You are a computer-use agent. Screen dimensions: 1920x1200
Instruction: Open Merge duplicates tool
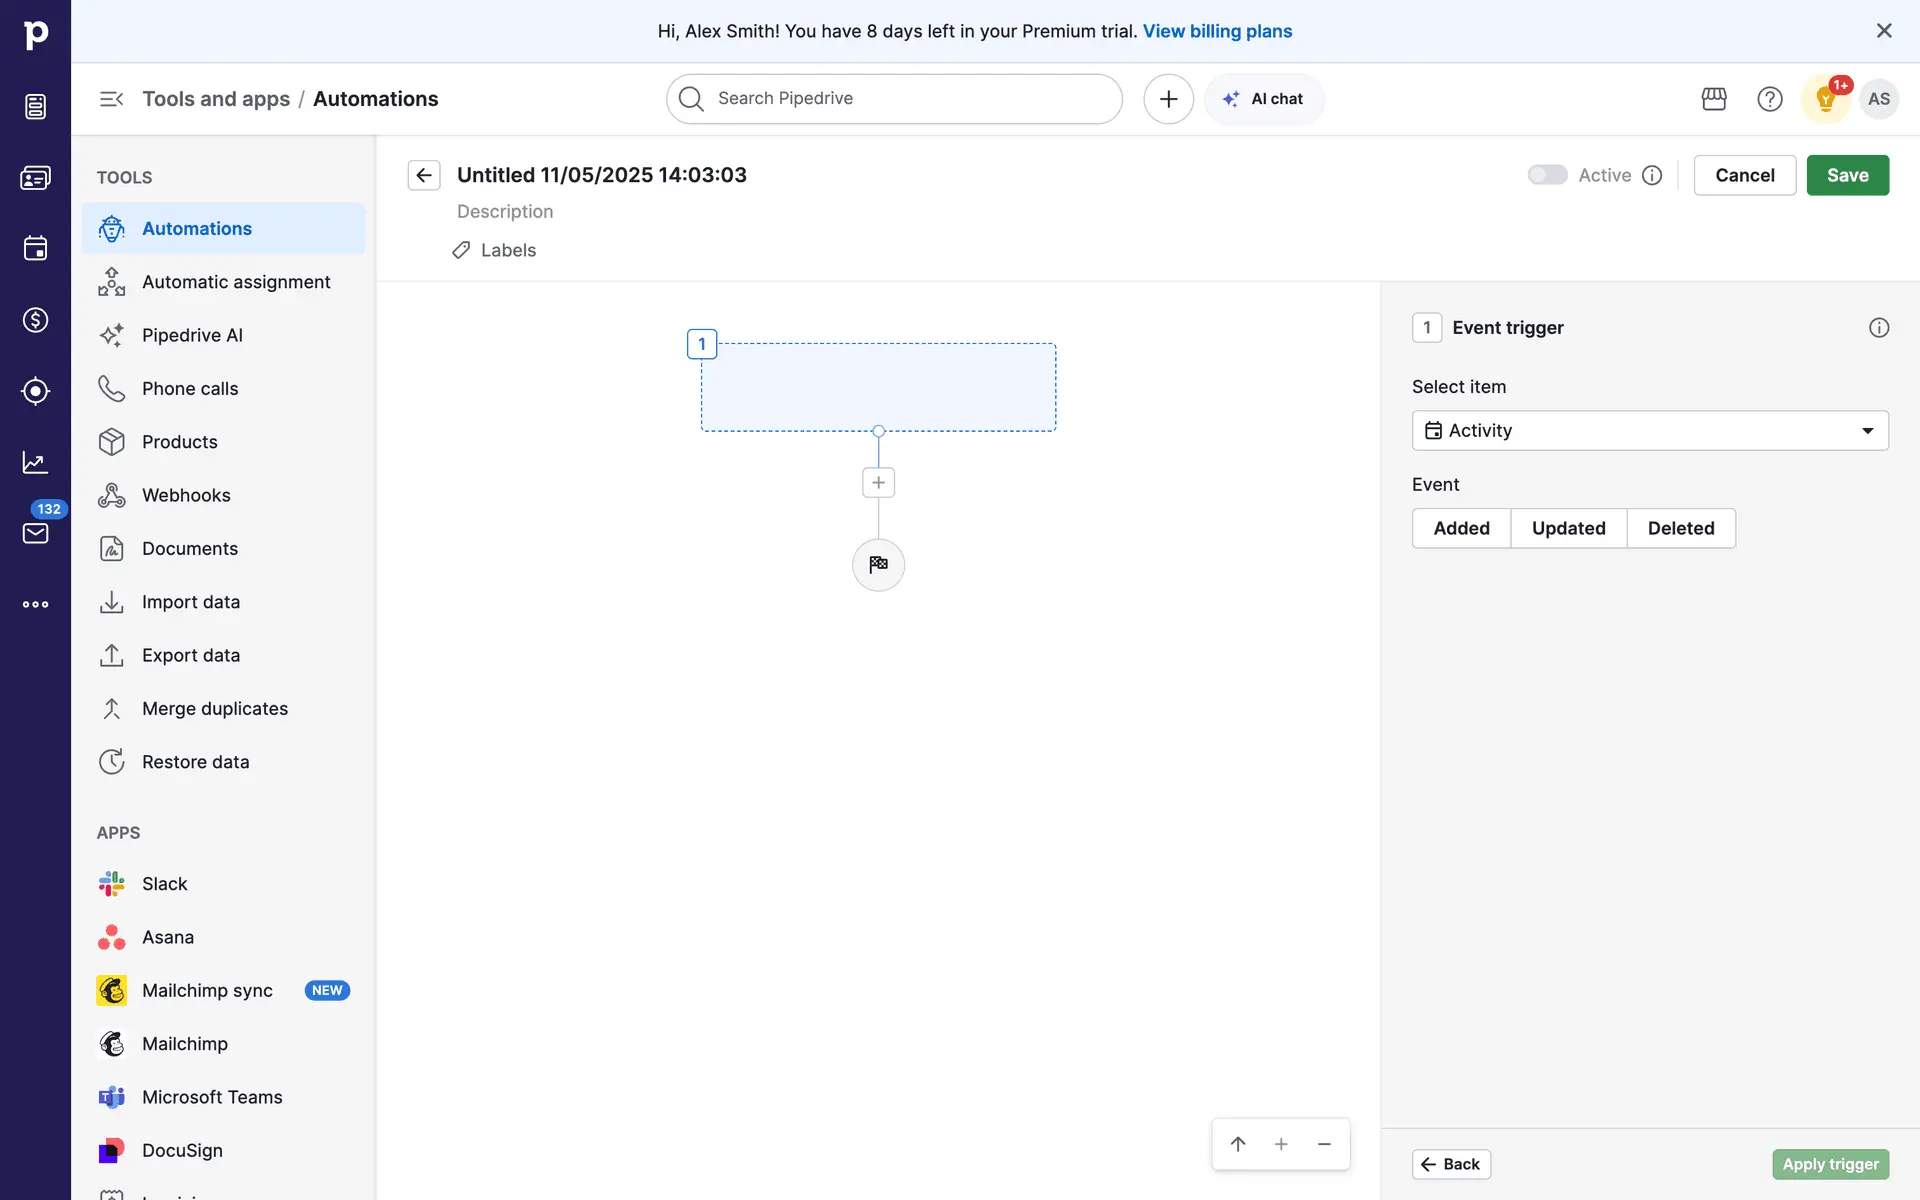pyautogui.click(x=215, y=708)
